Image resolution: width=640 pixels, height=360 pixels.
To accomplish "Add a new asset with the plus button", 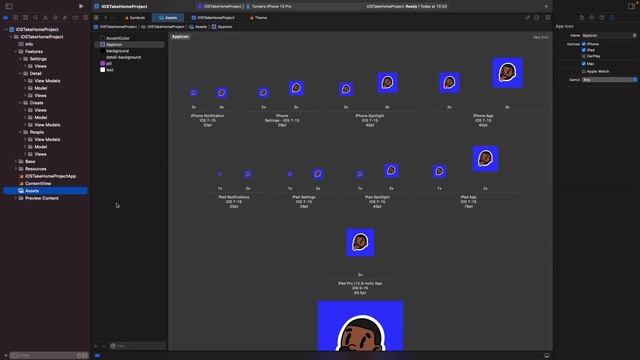I will (x=96, y=346).
